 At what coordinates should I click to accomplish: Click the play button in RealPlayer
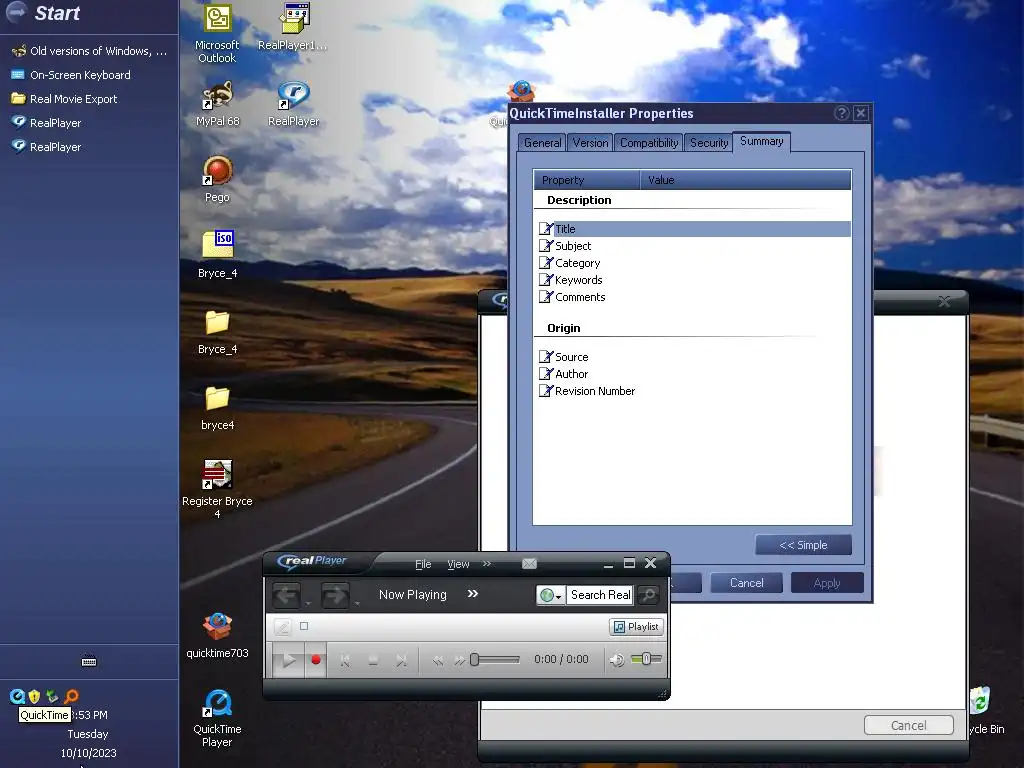click(288, 660)
